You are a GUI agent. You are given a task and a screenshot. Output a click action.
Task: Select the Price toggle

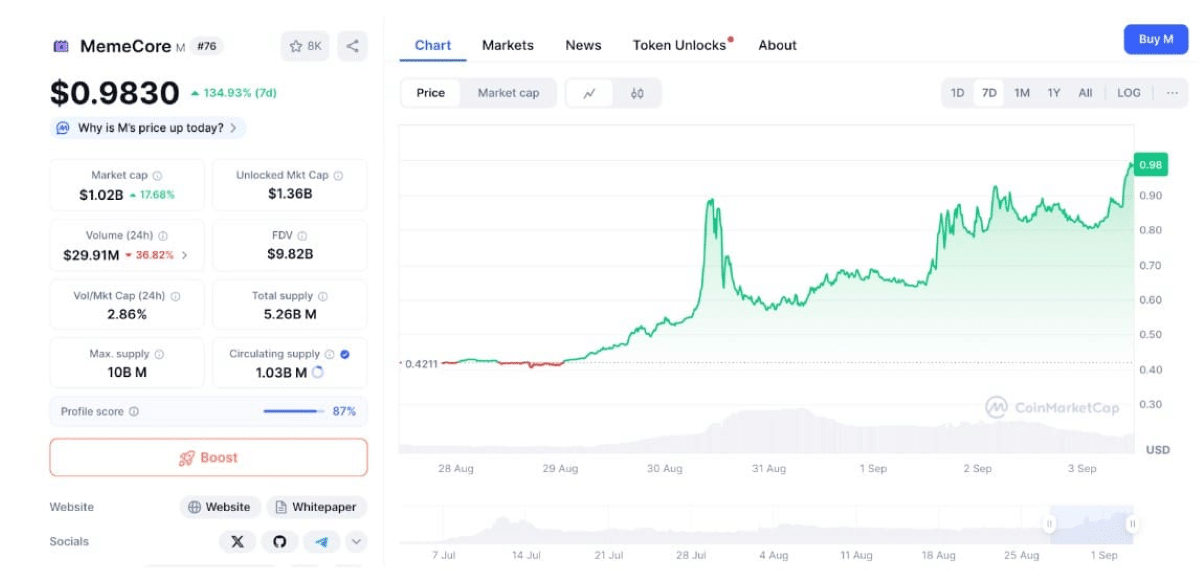click(x=431, y=93)
